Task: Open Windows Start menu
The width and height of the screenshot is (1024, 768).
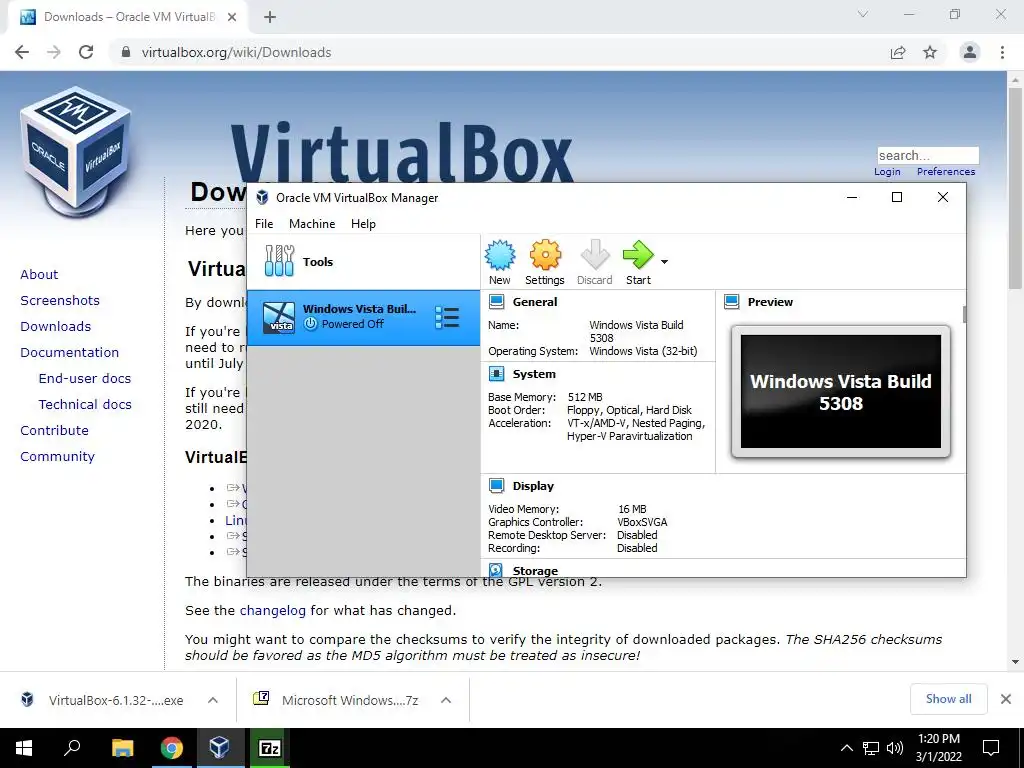Action: coord(24,748)
